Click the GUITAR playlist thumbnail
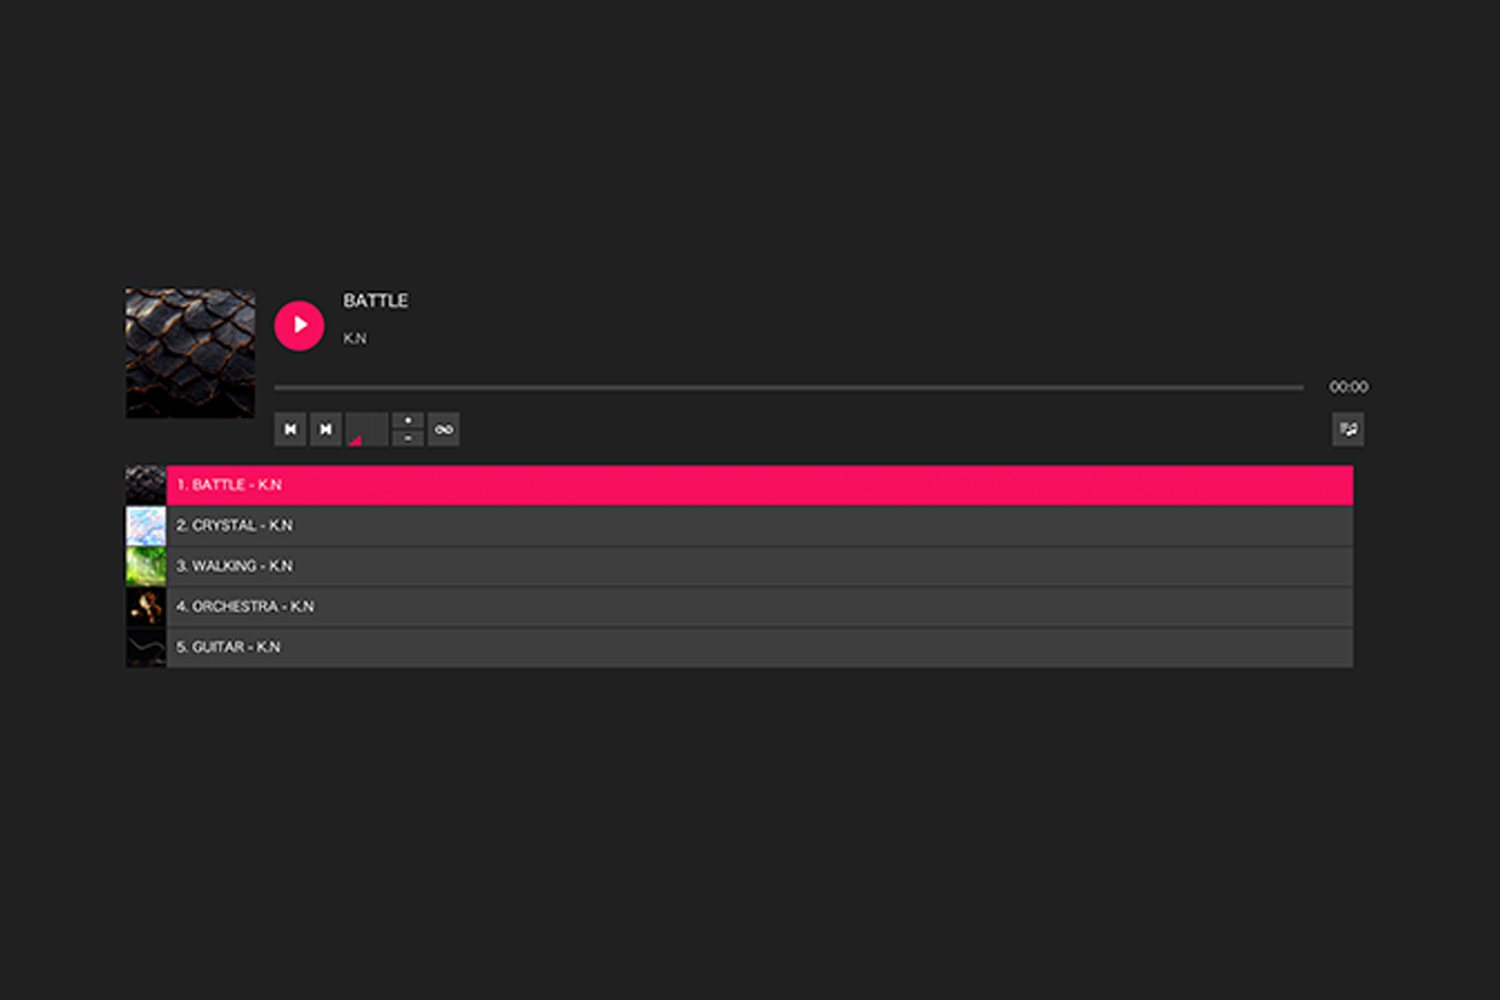The height and width of the screenshot is (1000, 1500). click(x=146, y=647)
